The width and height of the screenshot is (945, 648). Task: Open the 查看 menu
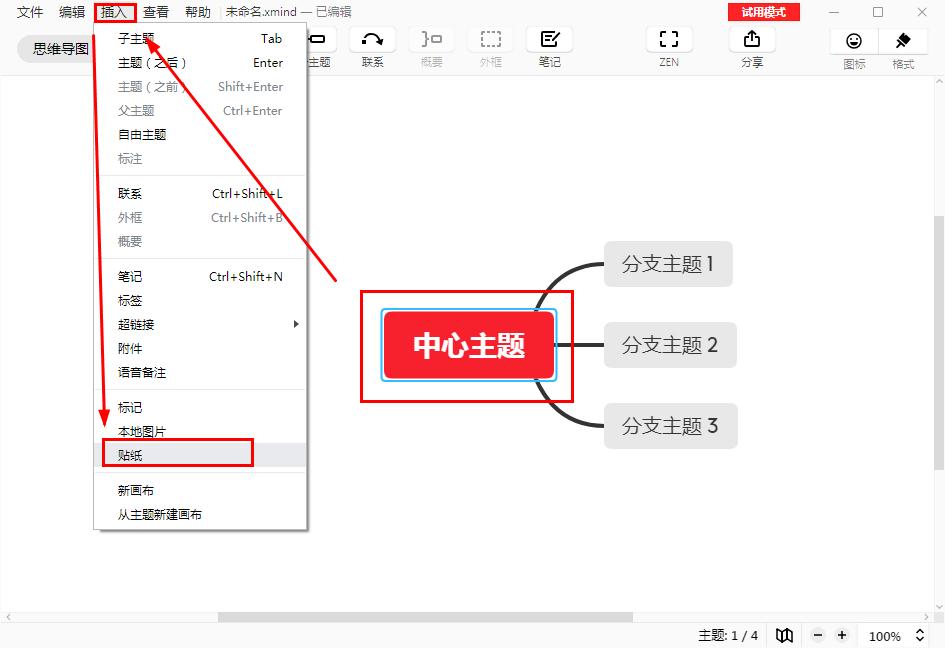[153, 13]
